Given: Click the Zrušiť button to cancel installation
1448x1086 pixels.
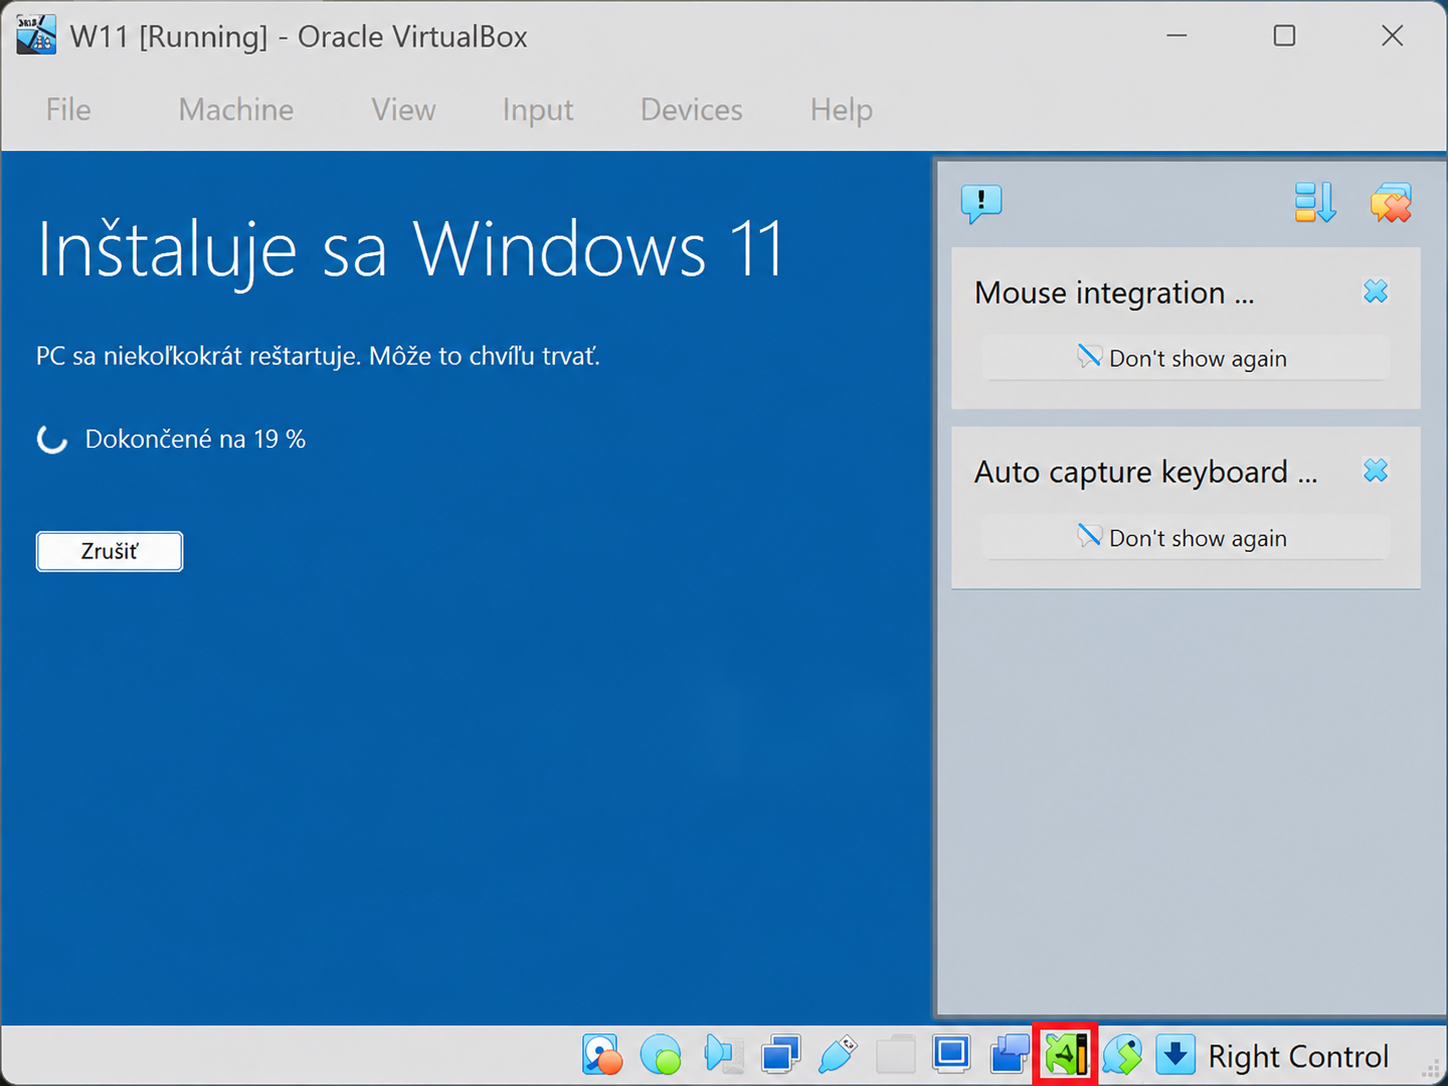Looking at the screenshot, I should point(110,551).
